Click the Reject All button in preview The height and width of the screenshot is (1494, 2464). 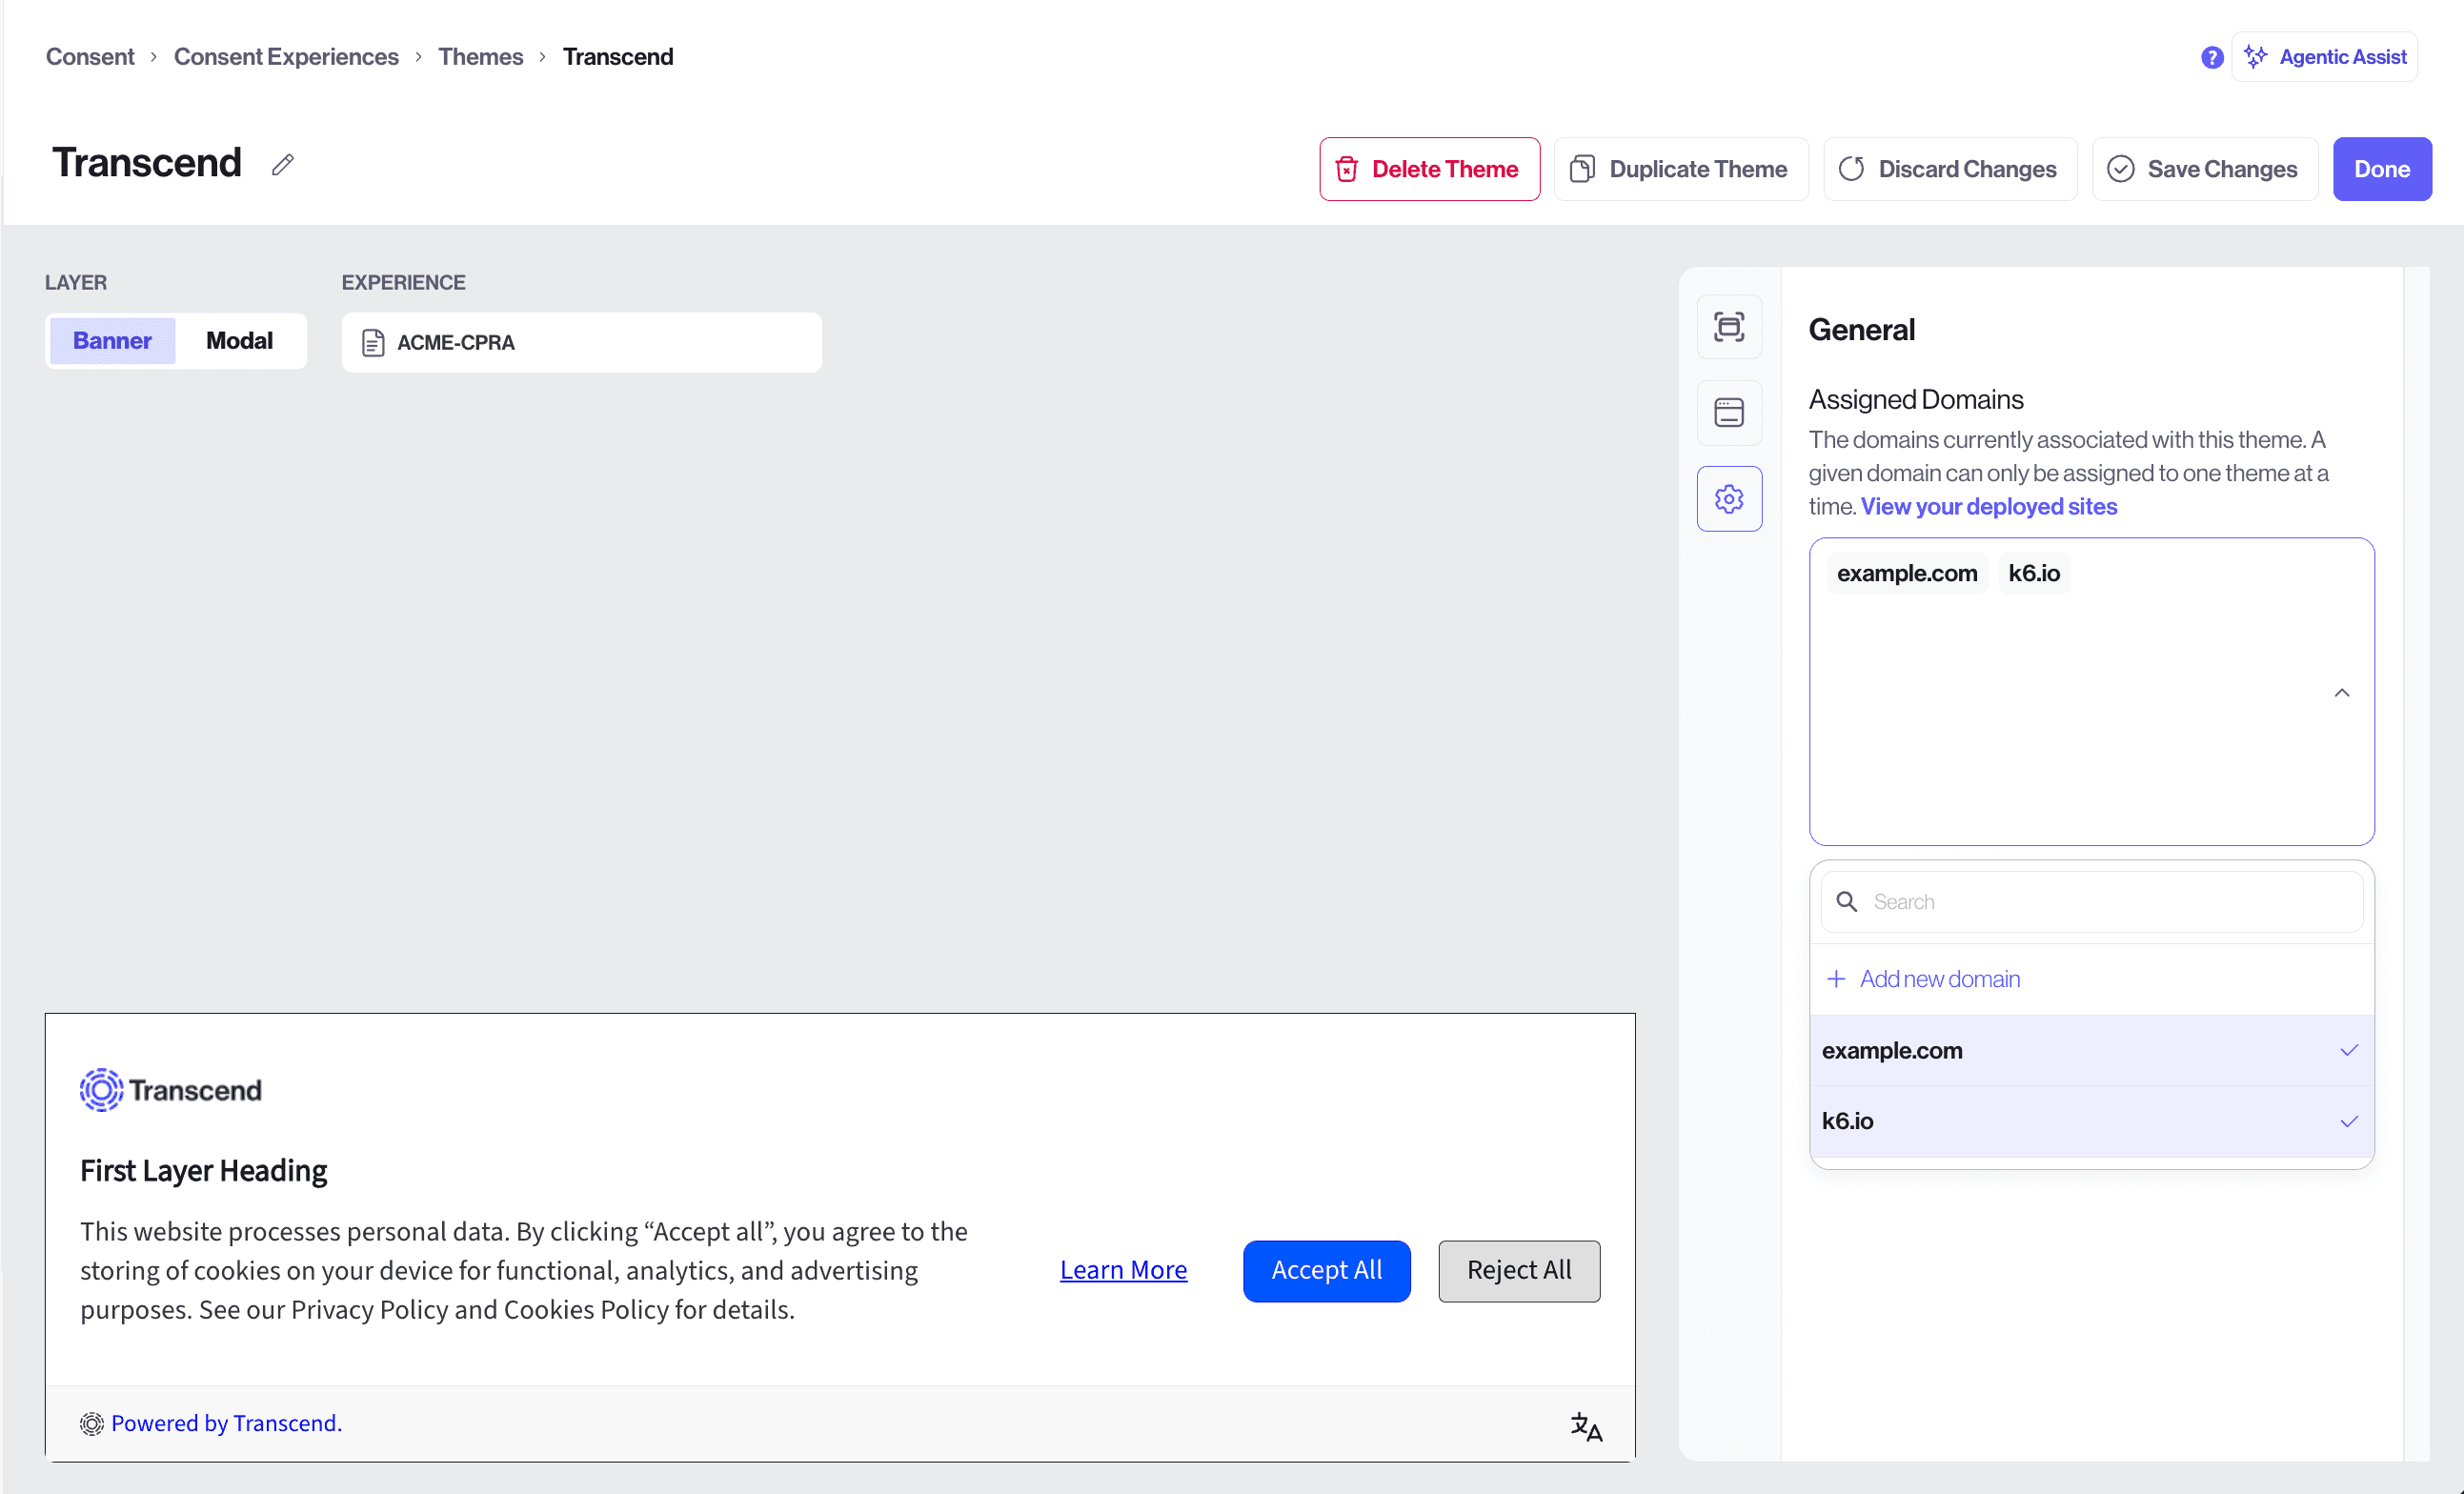1518,1271
